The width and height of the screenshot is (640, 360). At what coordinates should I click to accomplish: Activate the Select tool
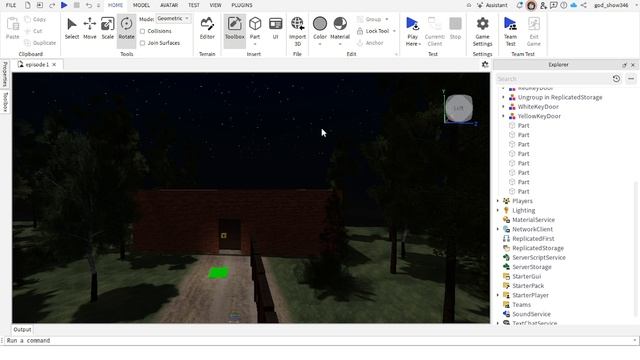72,28
